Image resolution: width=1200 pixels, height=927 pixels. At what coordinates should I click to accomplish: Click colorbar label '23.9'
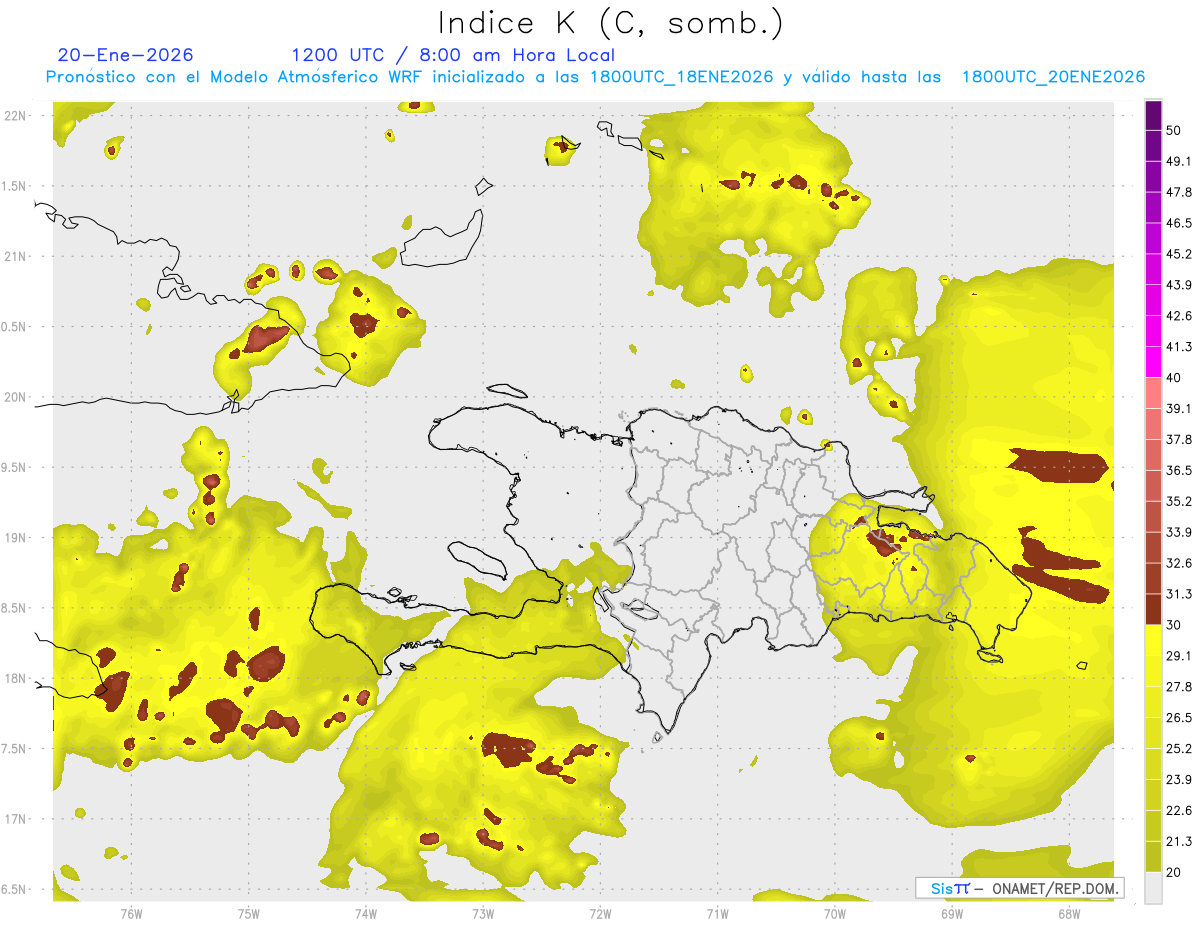(1180, 780)
